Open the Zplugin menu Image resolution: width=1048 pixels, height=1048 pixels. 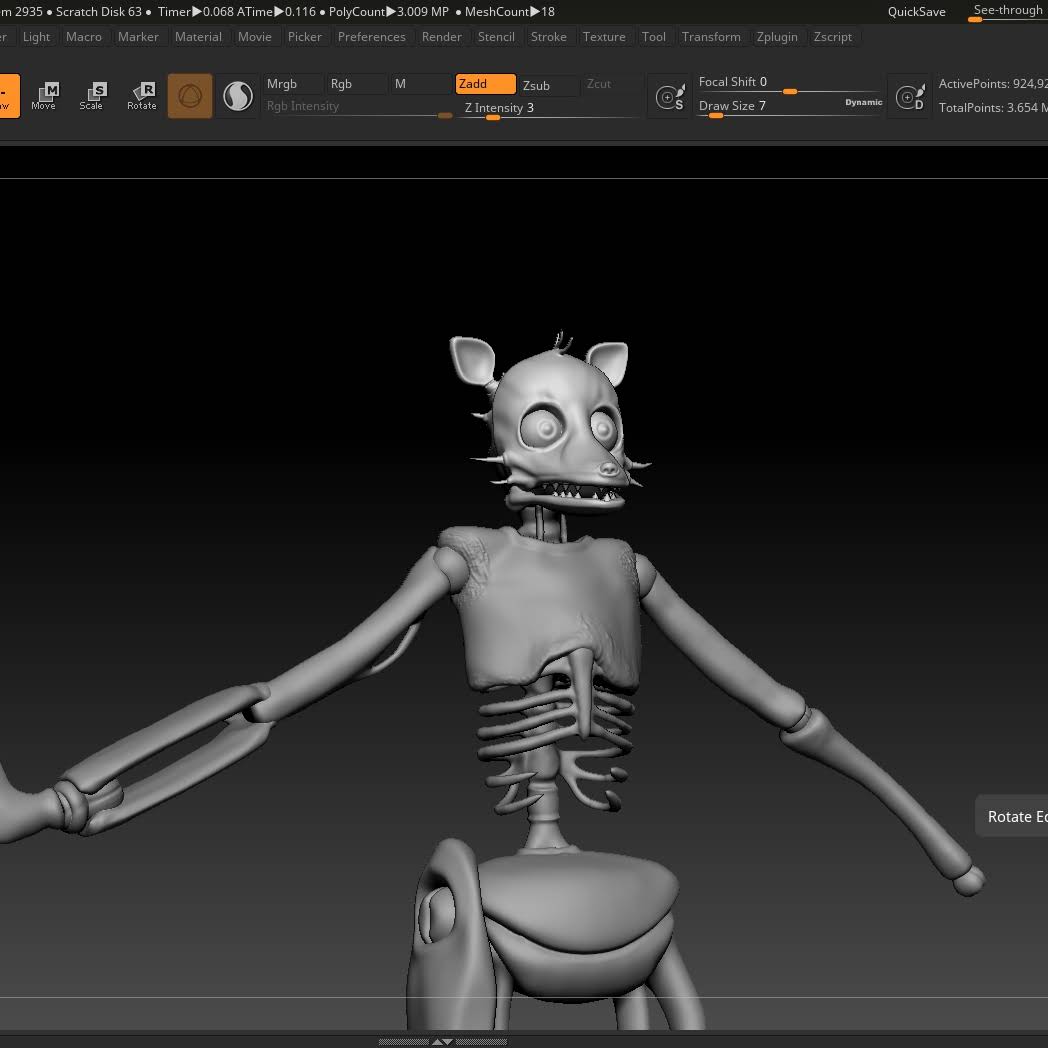777,37
